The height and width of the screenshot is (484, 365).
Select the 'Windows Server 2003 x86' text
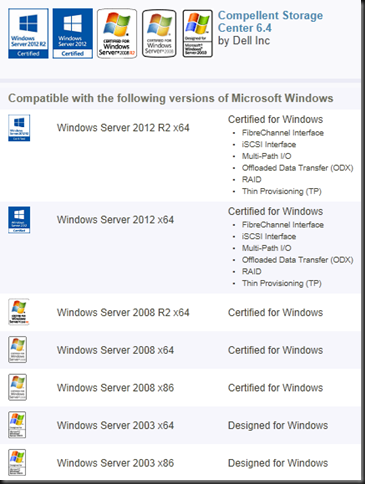point(115,463)
